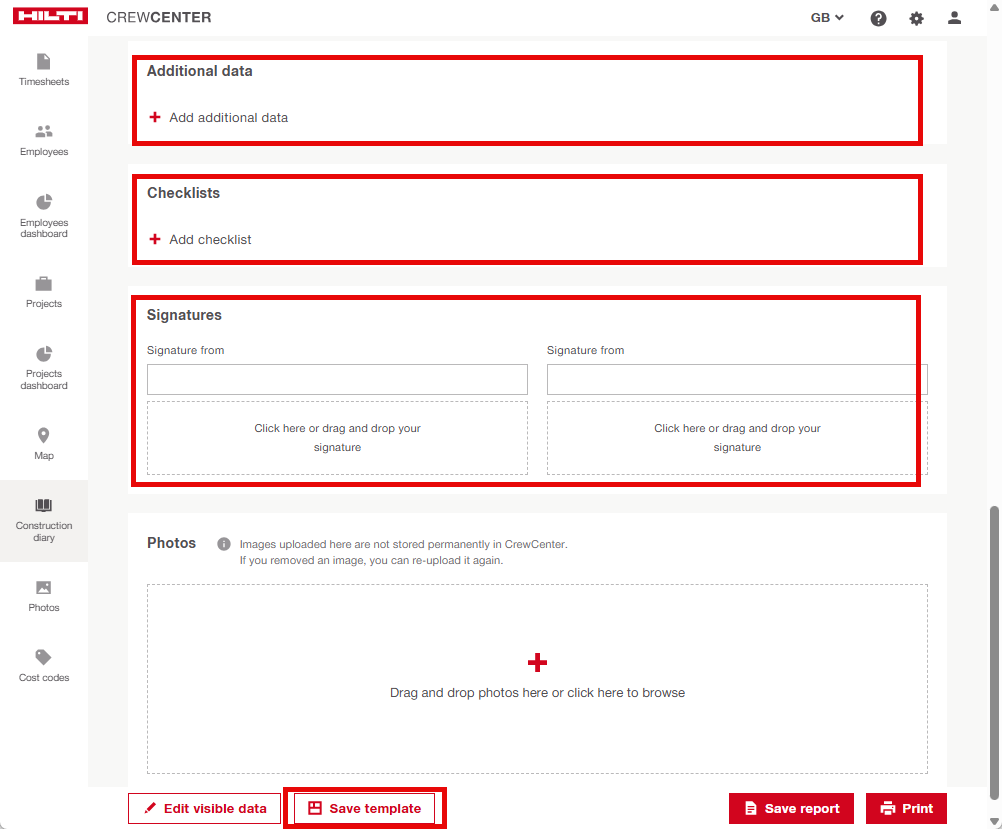Click the help question mark icon
Screen dimensions: 1002x829
(x=878, y=18)
